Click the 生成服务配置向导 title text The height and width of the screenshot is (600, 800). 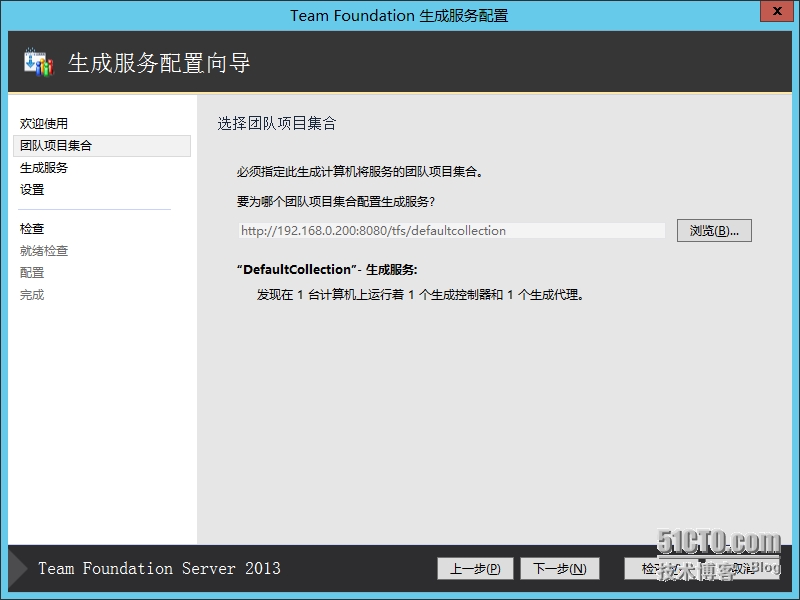[x=159, y=63]
